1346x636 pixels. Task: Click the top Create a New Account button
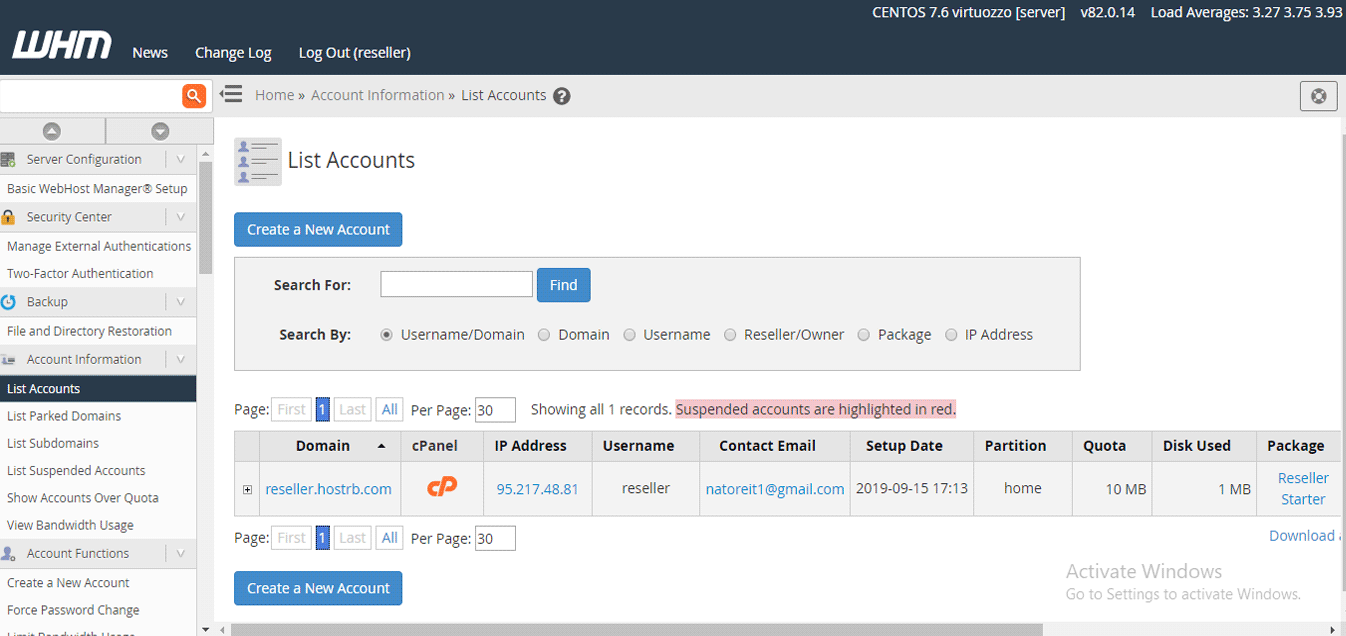tap(318, 229)
